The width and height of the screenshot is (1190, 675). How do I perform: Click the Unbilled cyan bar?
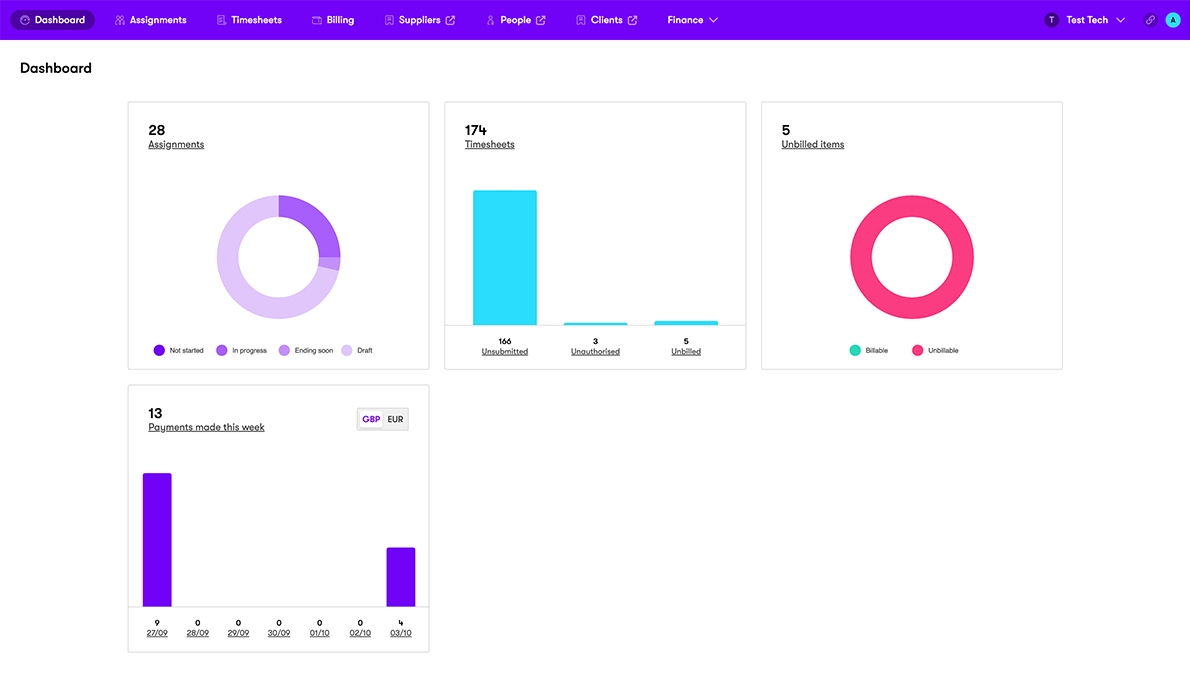pyautogui.click(x=686, y=323)
